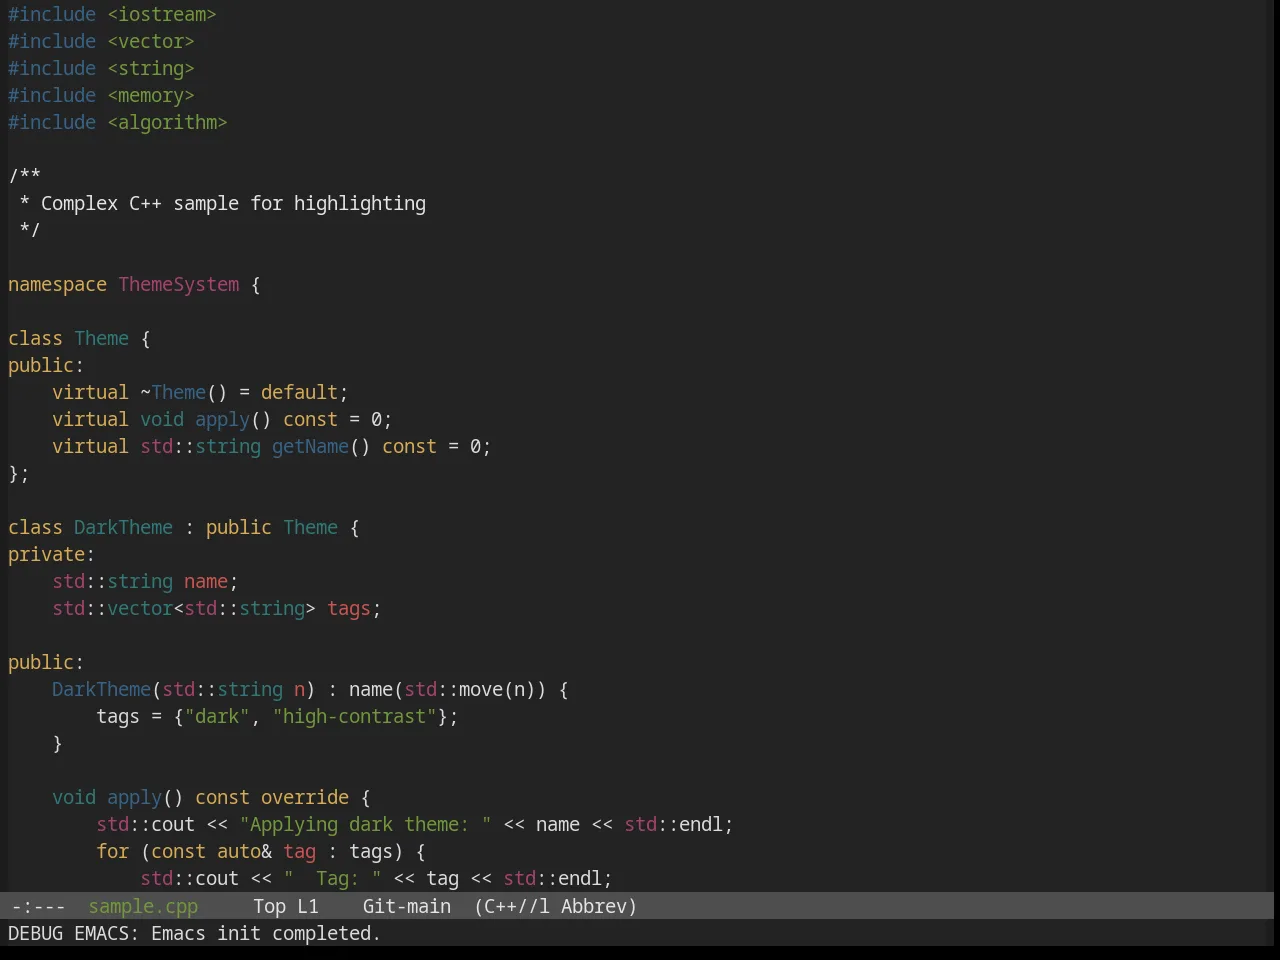The image size is (1280, 960).
Task: Click the 'tags;' vector member declaration
Action: (x=354, y=608)
